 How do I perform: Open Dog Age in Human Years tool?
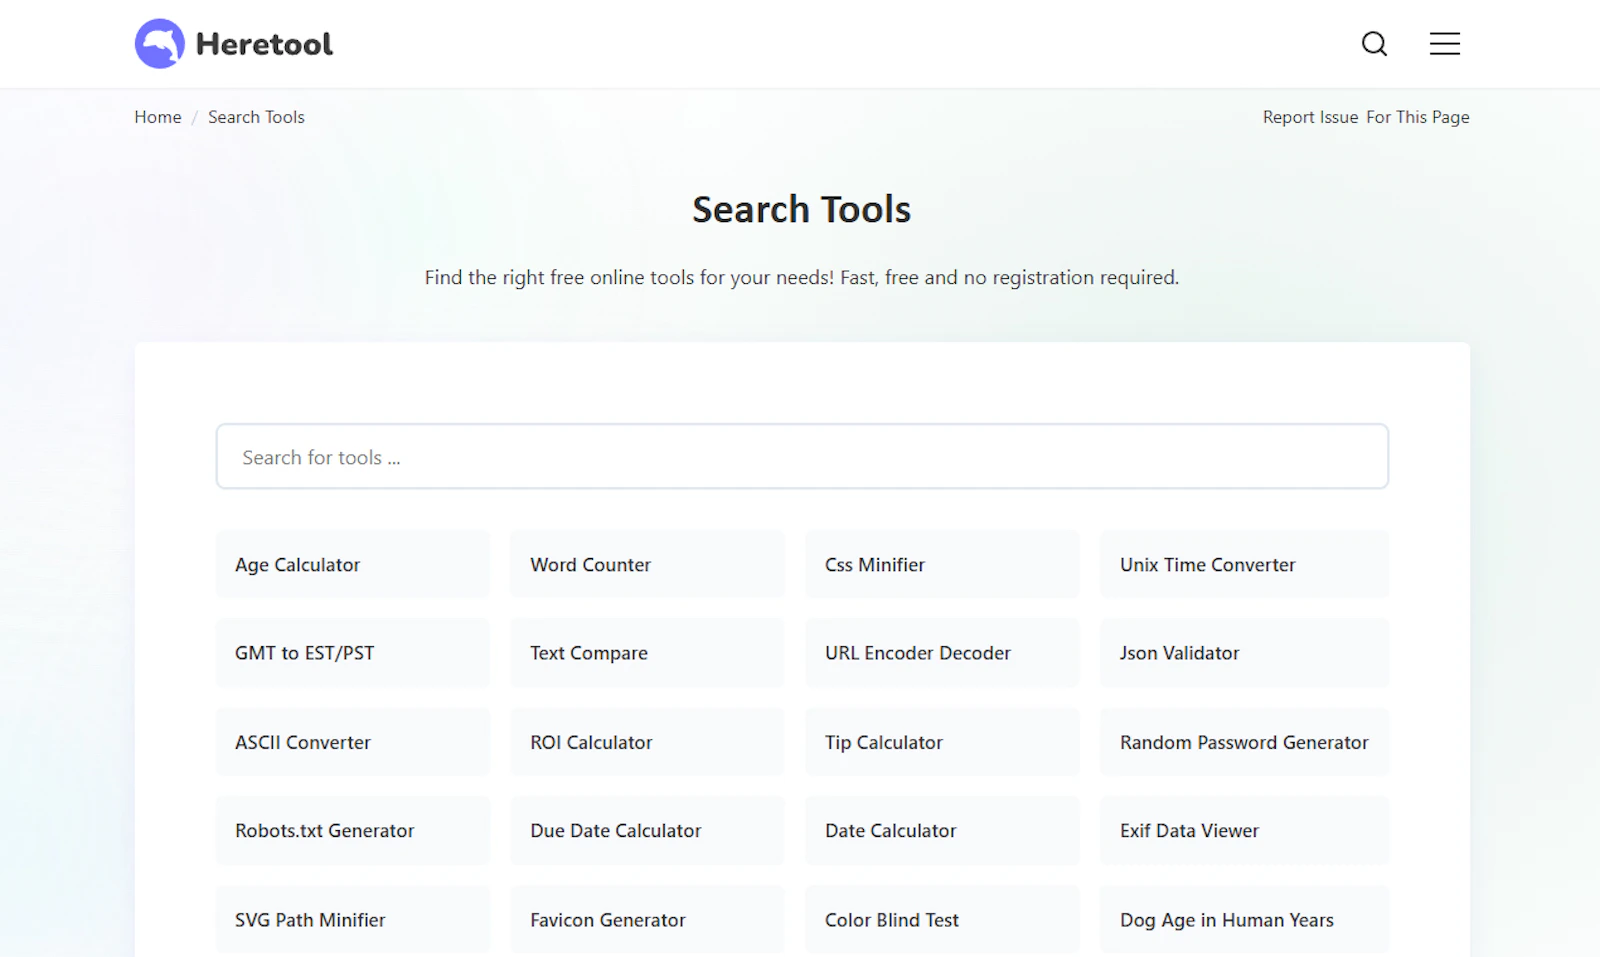[1244, 920]
